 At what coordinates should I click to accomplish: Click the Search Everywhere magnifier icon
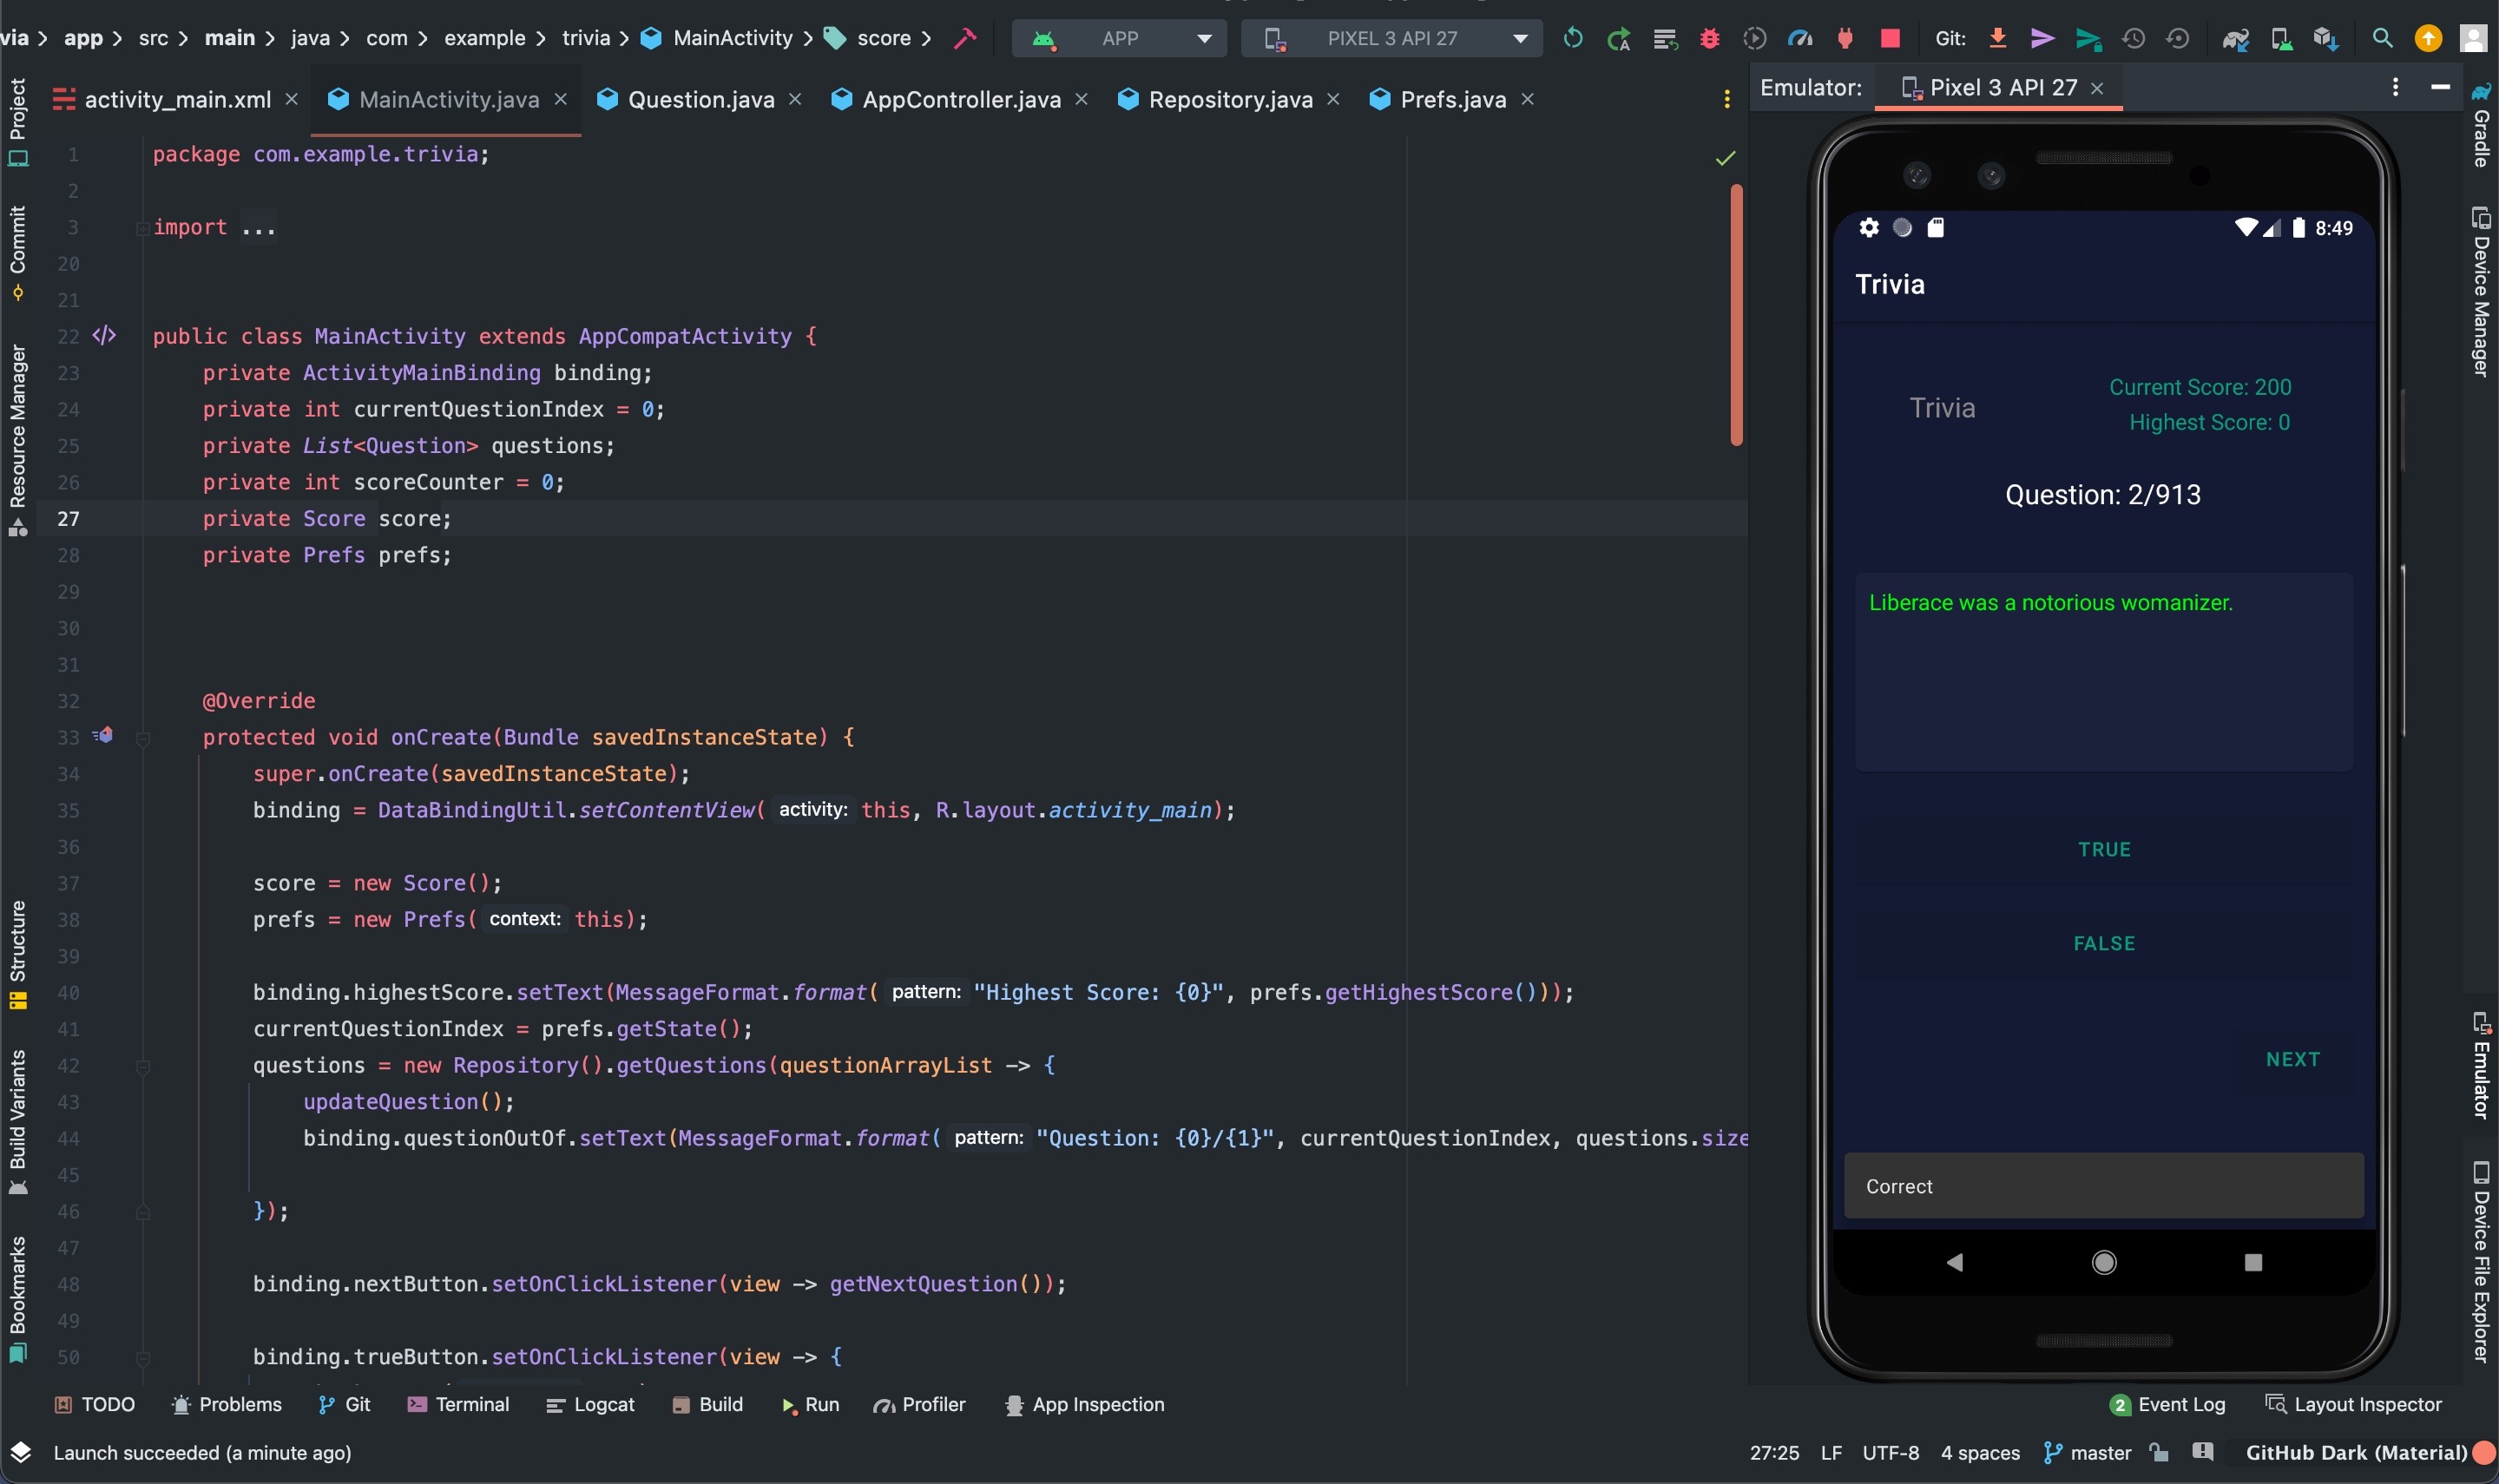[2383, 38]
